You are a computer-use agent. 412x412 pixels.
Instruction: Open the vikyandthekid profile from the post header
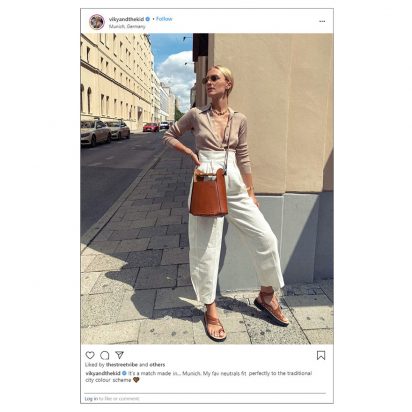(x=126, y=19)
